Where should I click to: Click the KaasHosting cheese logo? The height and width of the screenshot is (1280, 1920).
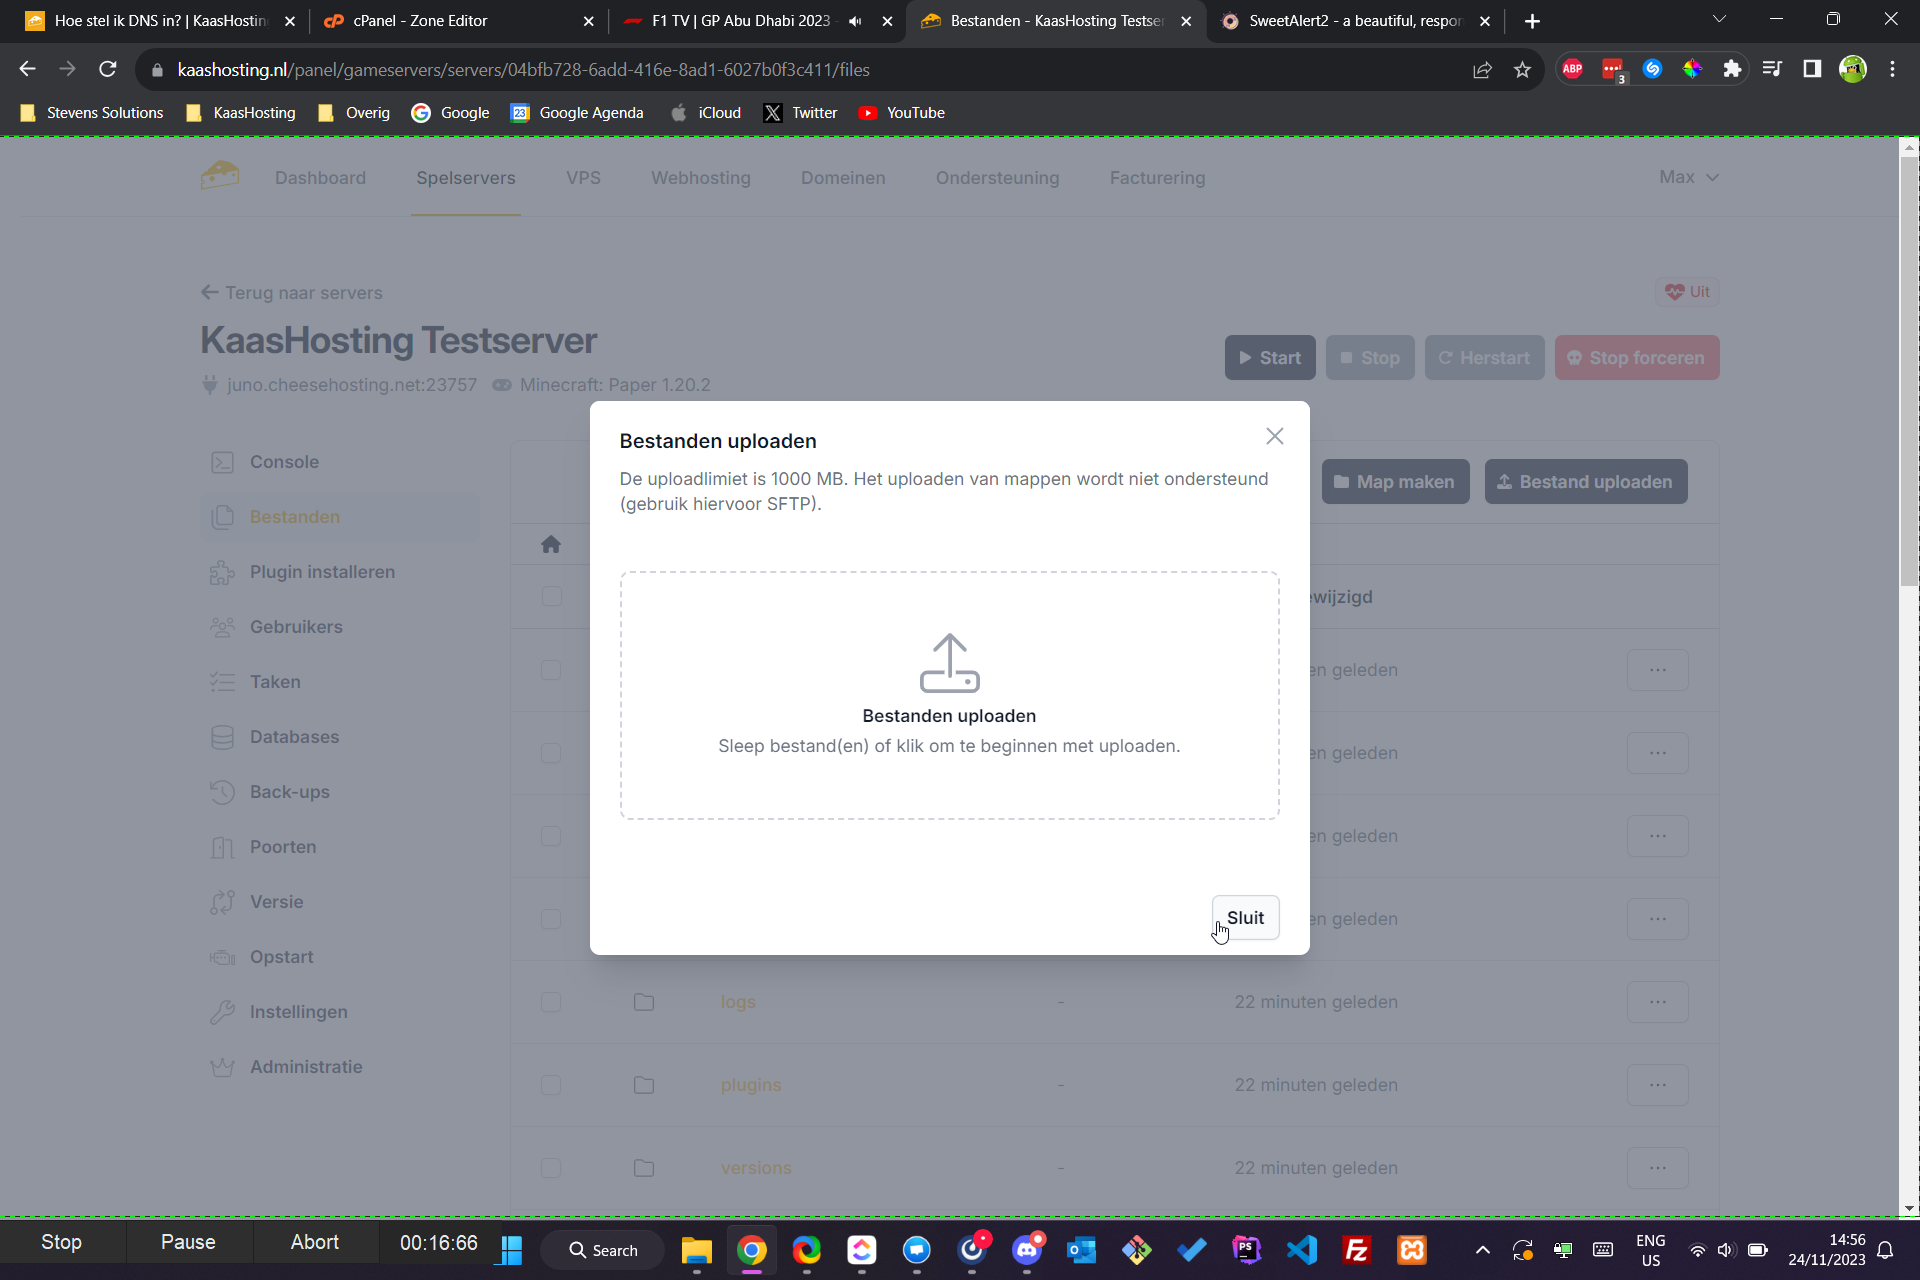(x=220, y=176)
